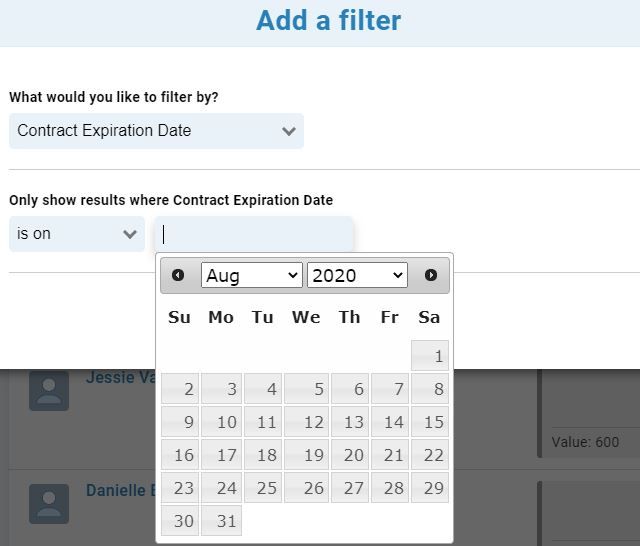Select August 25 date
The width and height of the screenshot is (640, 546).
pos(263,488)
